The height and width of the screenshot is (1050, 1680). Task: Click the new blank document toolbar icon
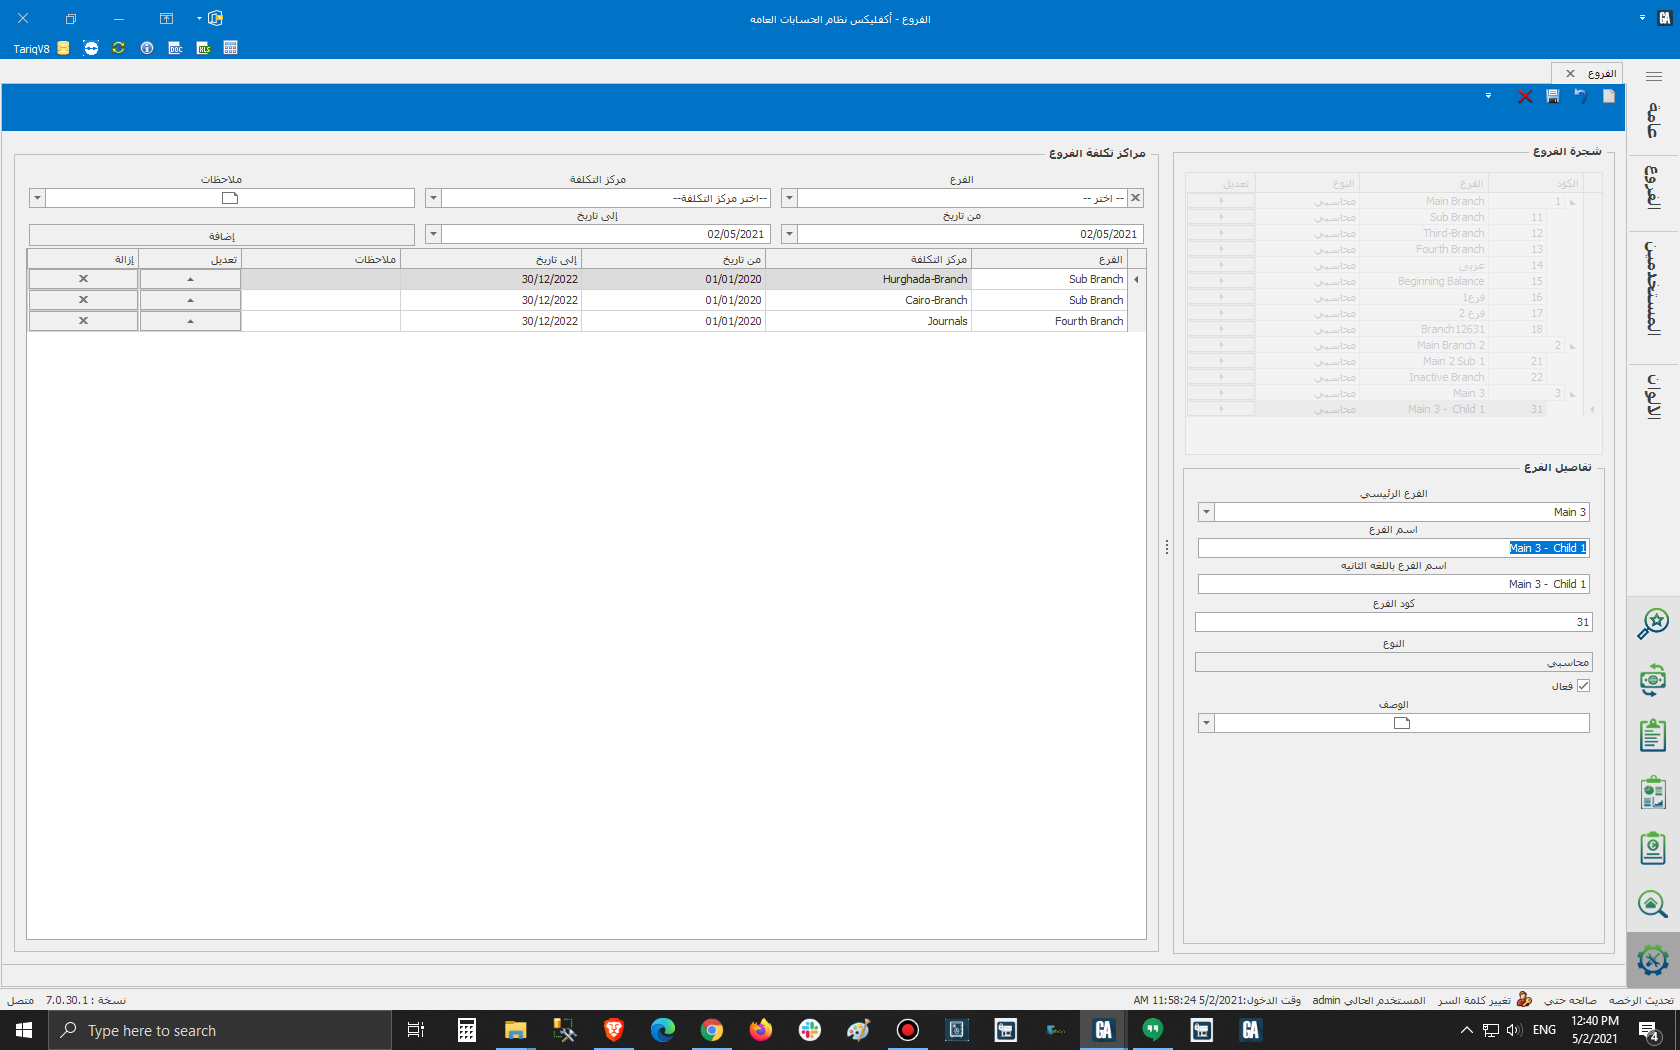point(1608,96)
